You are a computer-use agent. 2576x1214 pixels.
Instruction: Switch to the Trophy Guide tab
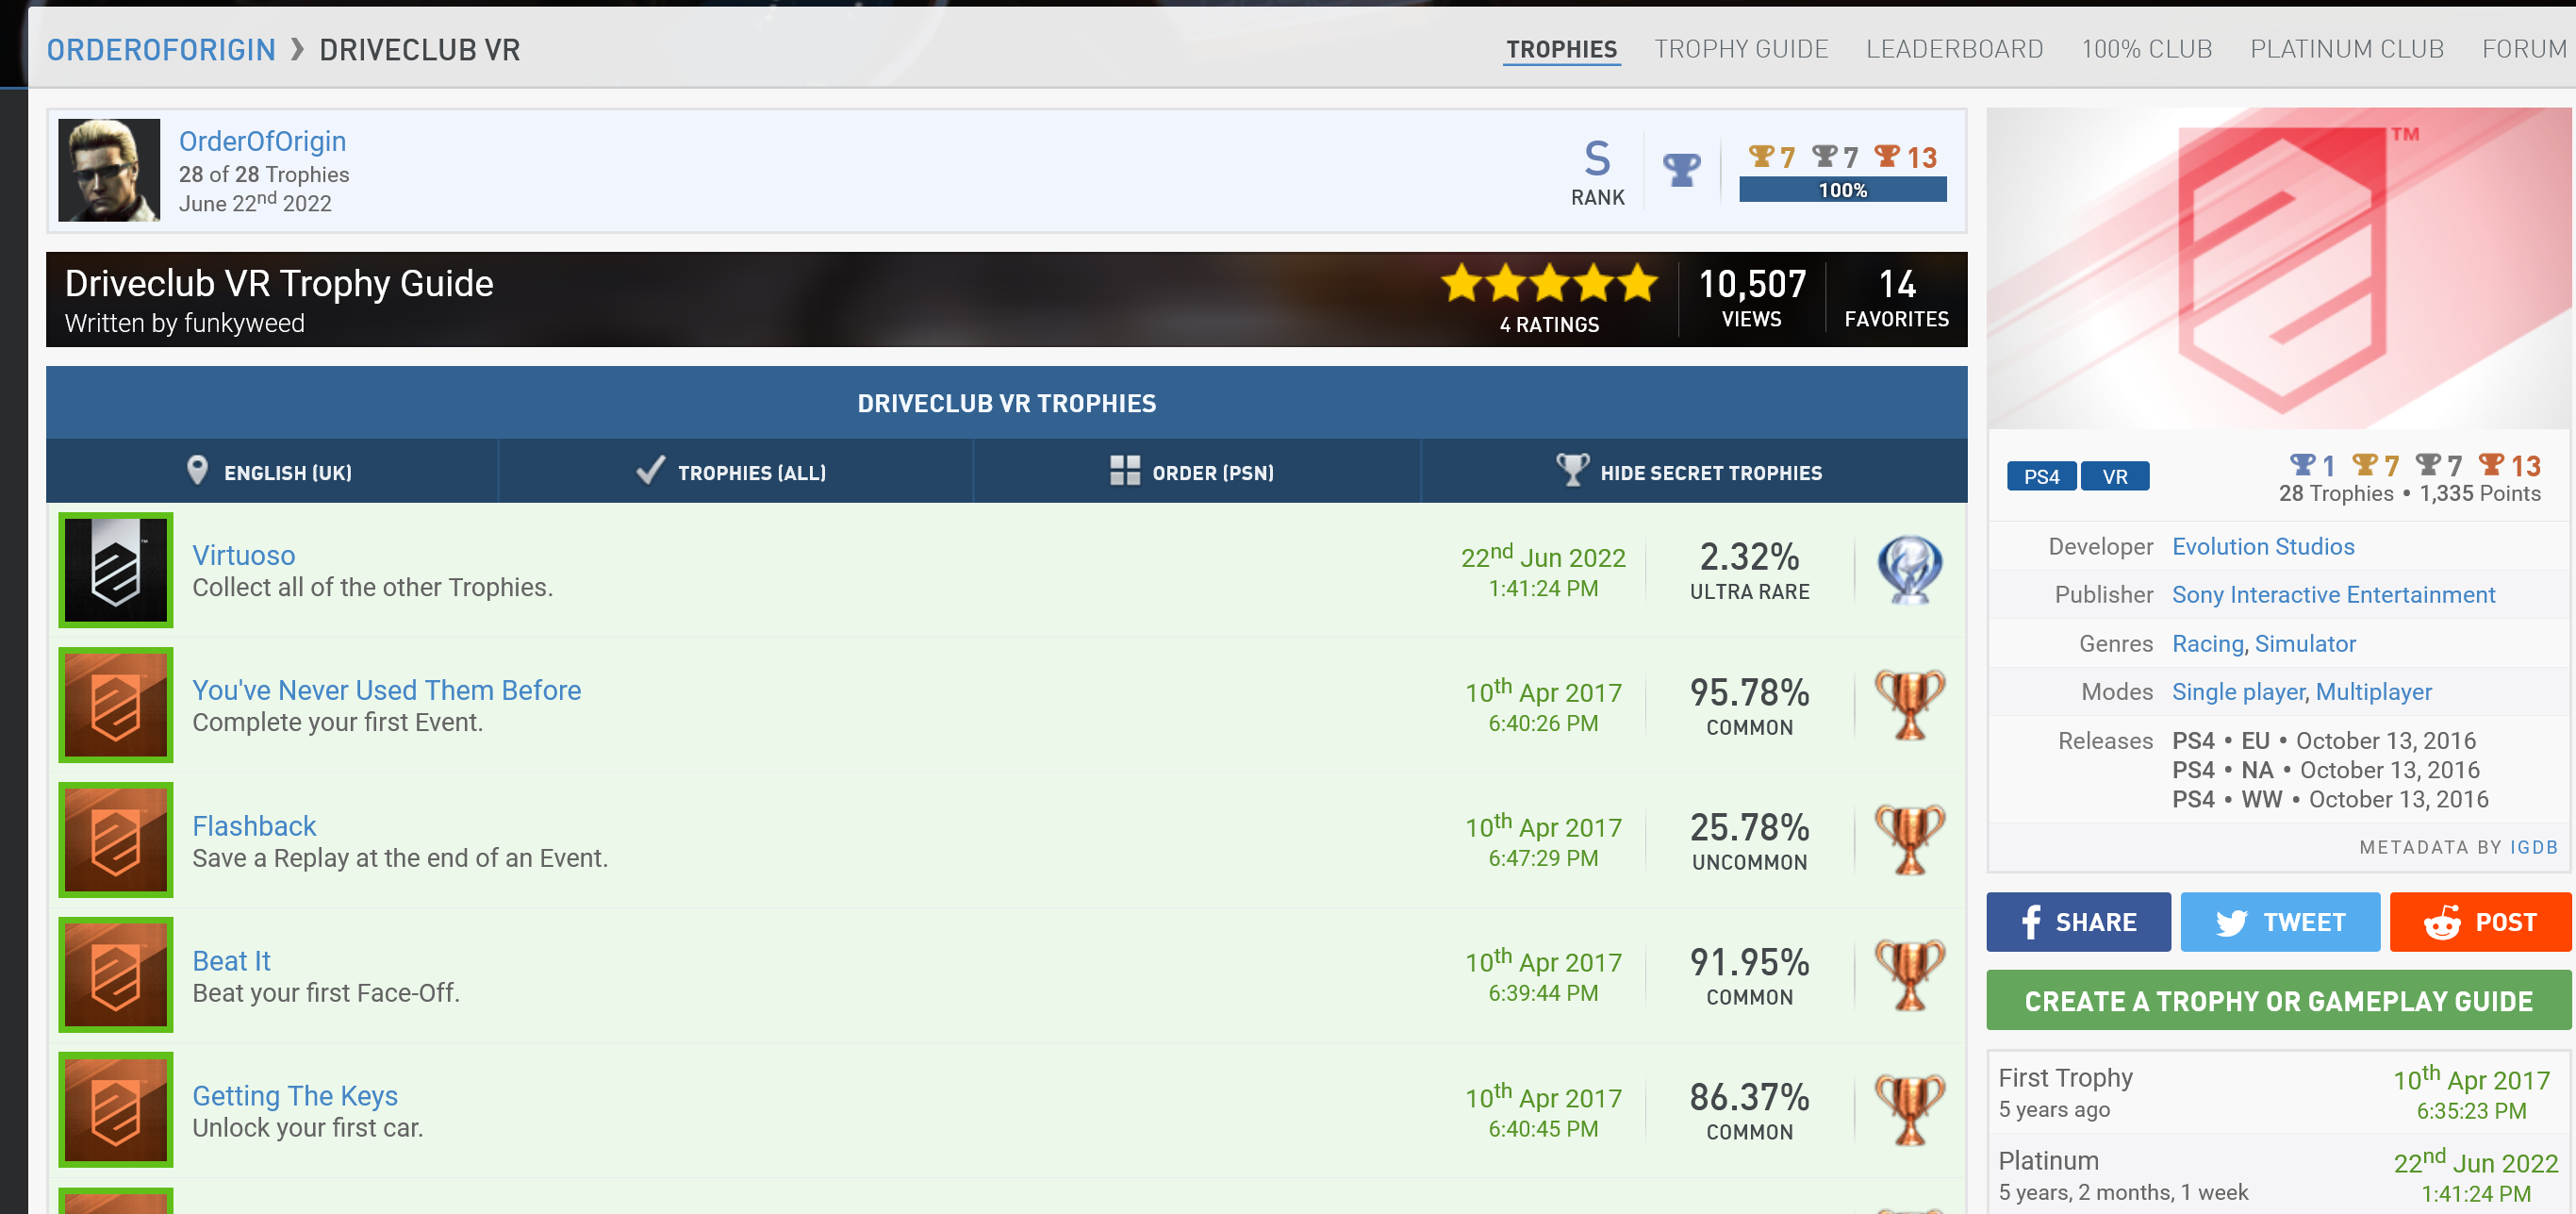[x=1740, y=49]
